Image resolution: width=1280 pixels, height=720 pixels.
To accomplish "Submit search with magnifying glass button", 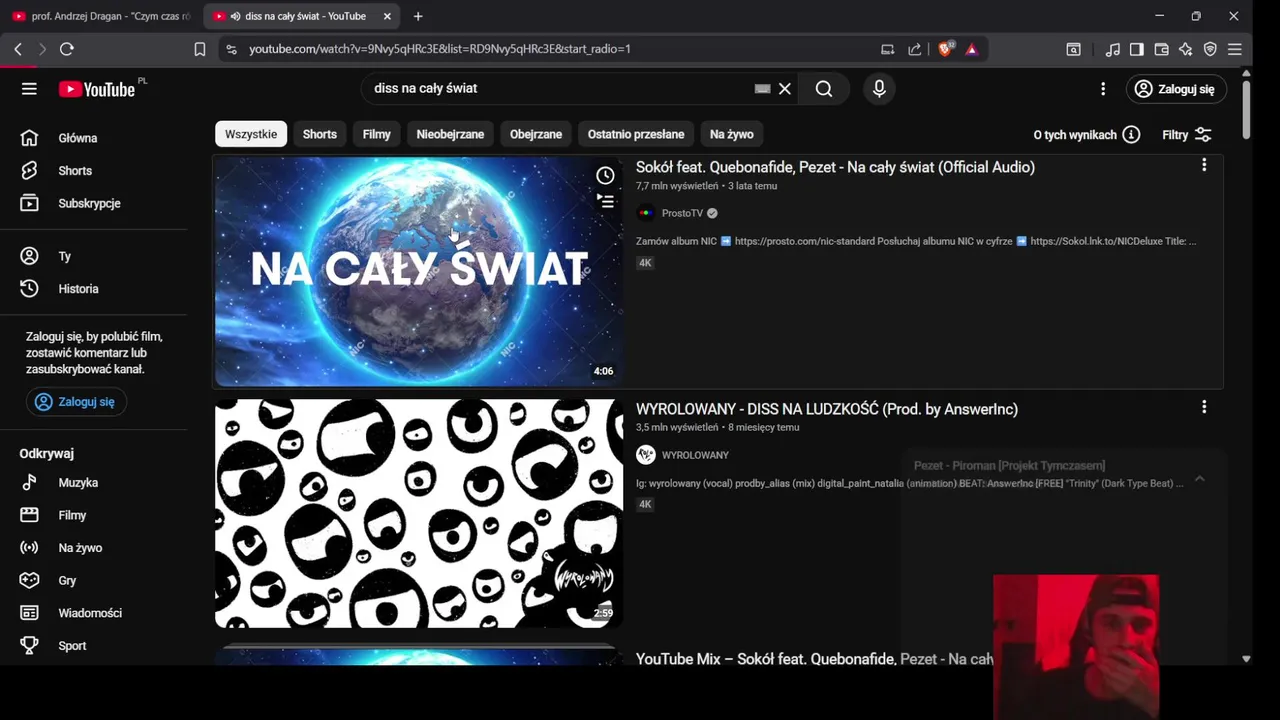I will tap(824, 88).
